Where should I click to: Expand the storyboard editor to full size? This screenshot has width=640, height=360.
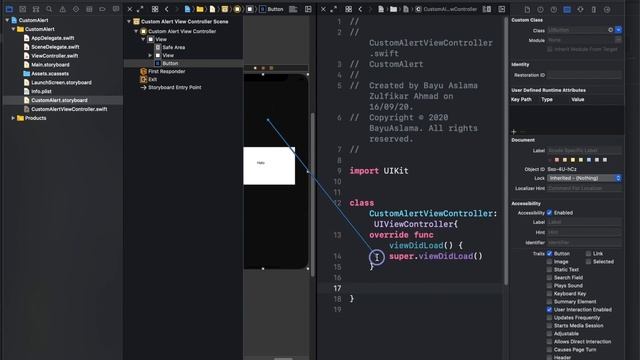pos(140,9)
